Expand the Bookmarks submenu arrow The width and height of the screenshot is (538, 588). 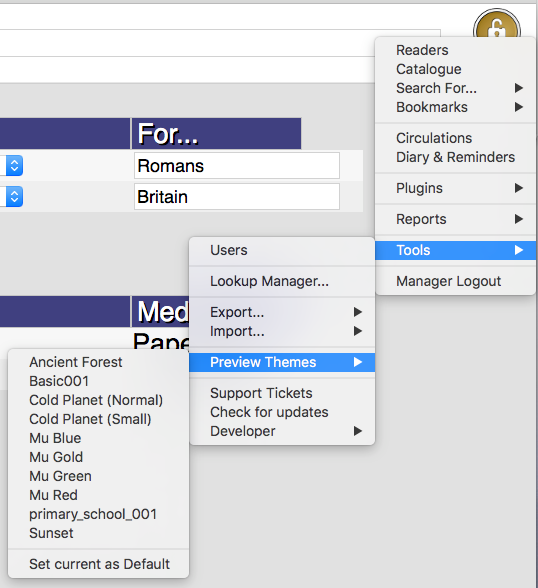tap(519, 107)
